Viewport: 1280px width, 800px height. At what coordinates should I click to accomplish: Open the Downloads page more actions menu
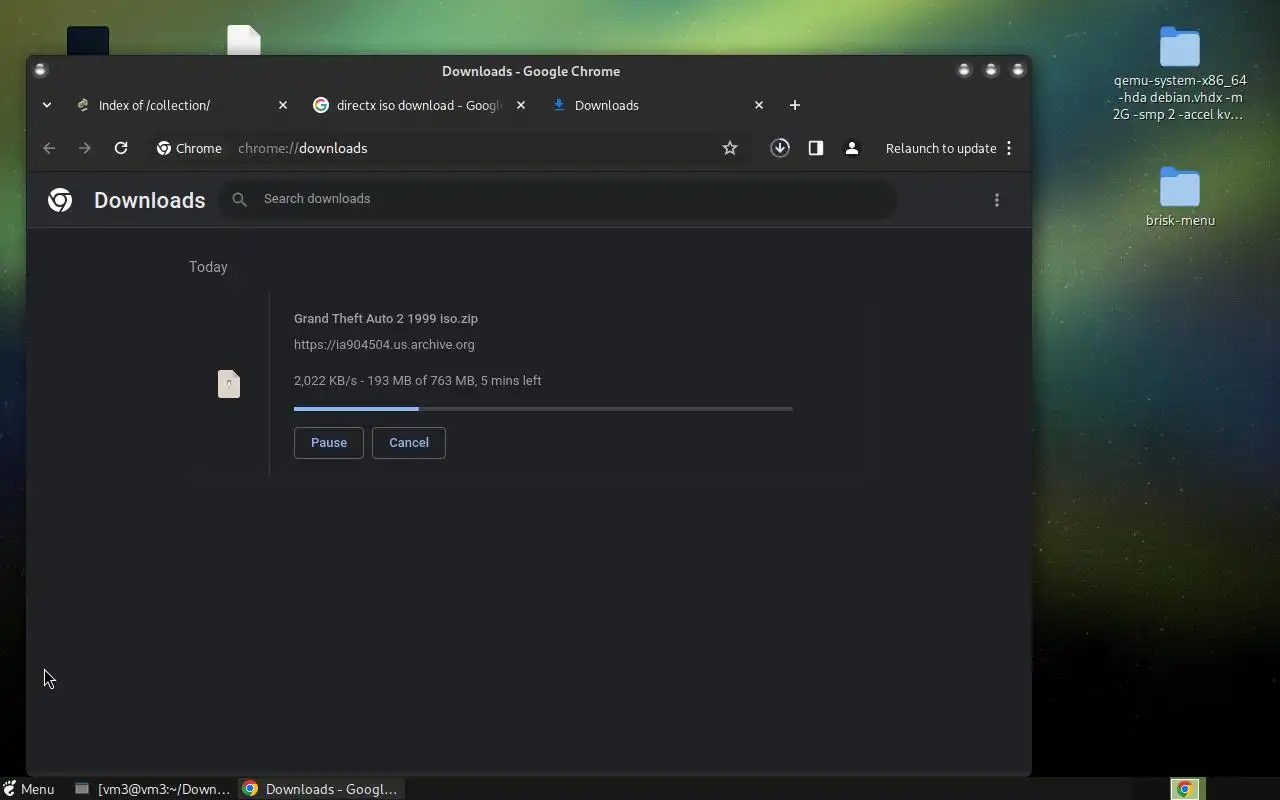pos(997,200)
